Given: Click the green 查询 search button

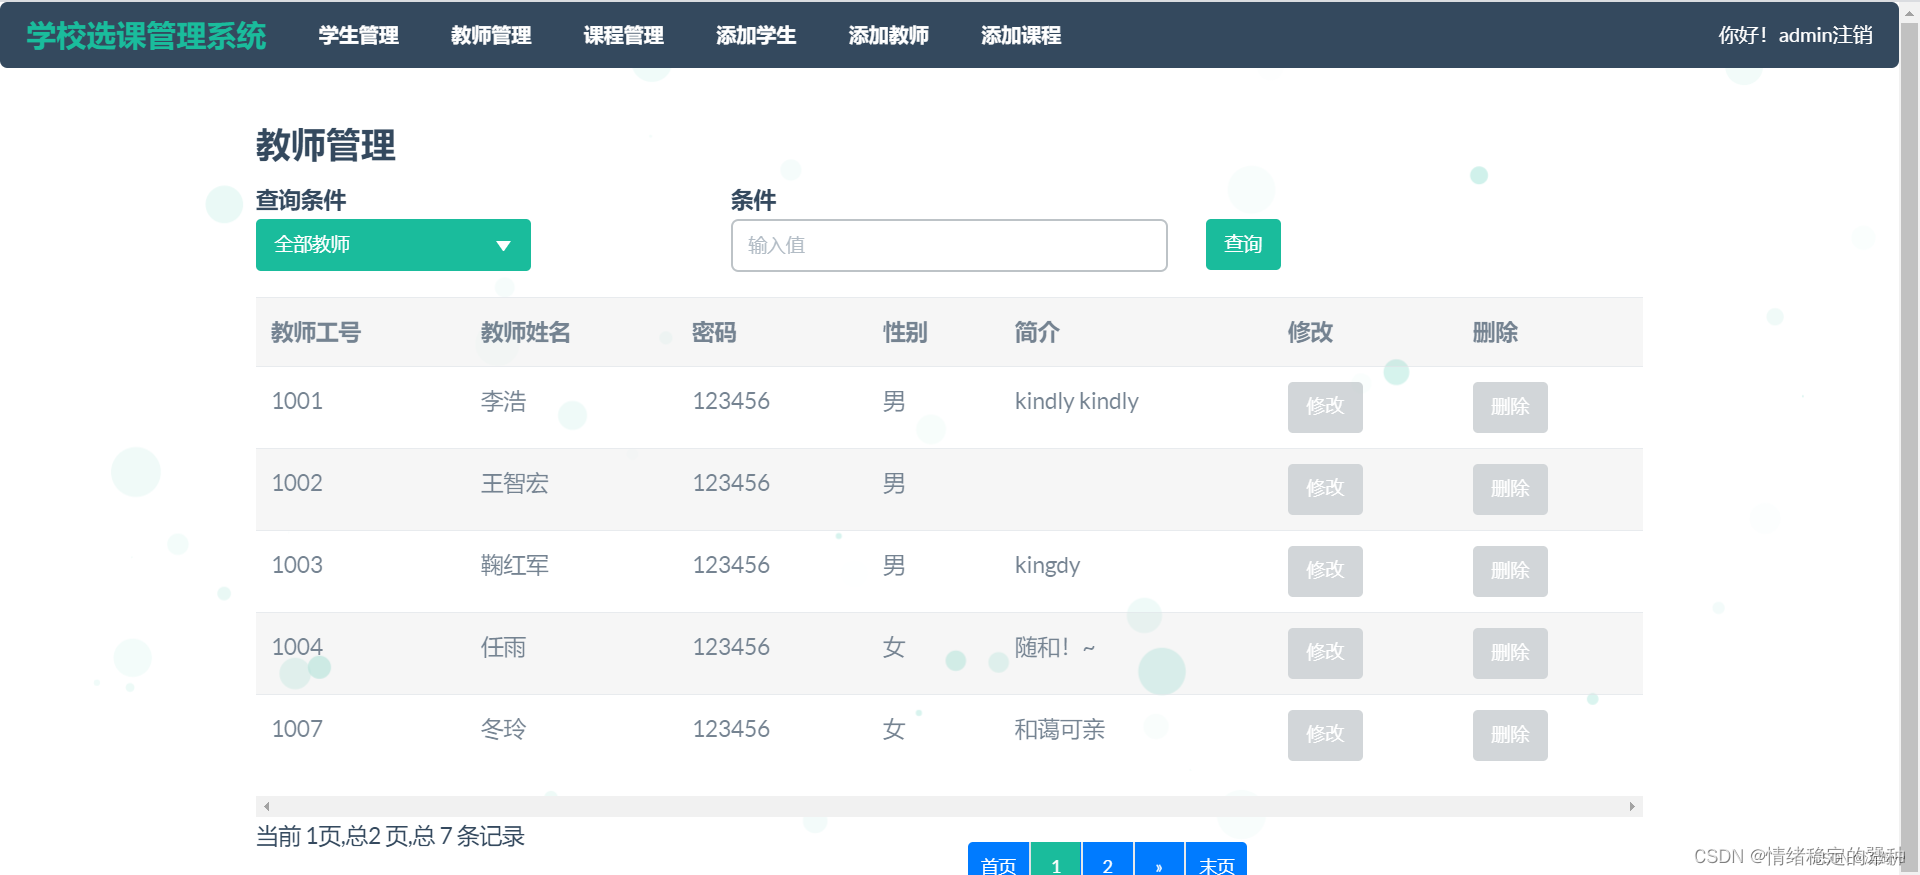Looking at the screenshot, I should (1243, 244).
